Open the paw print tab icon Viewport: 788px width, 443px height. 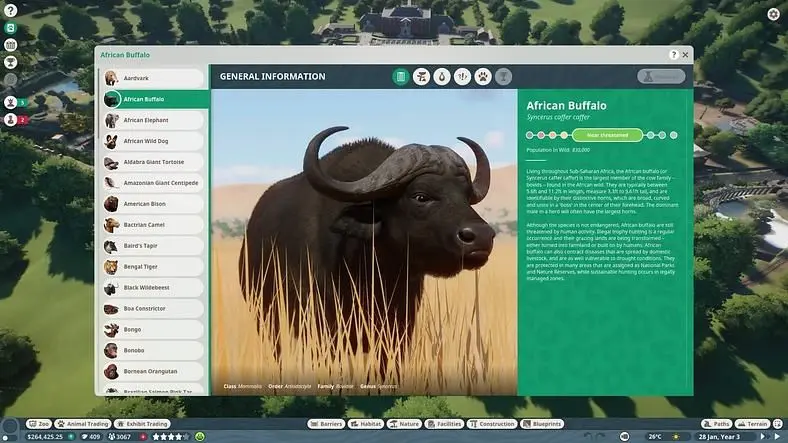click(483, 77)
